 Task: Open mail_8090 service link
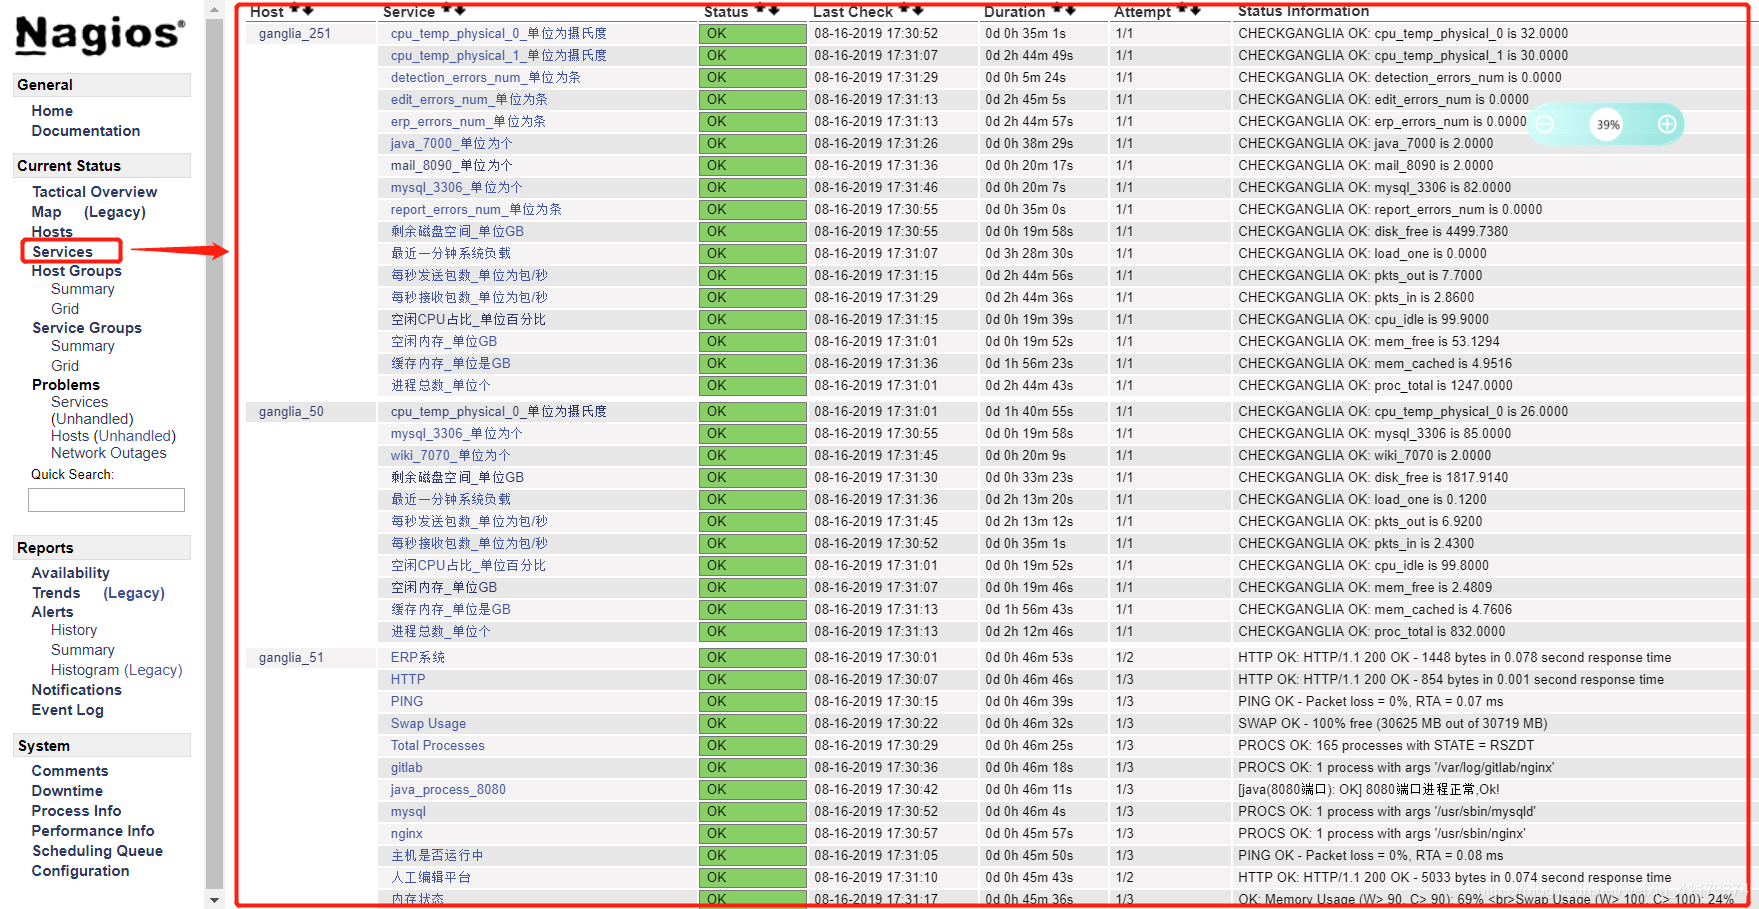pos(451,166)
